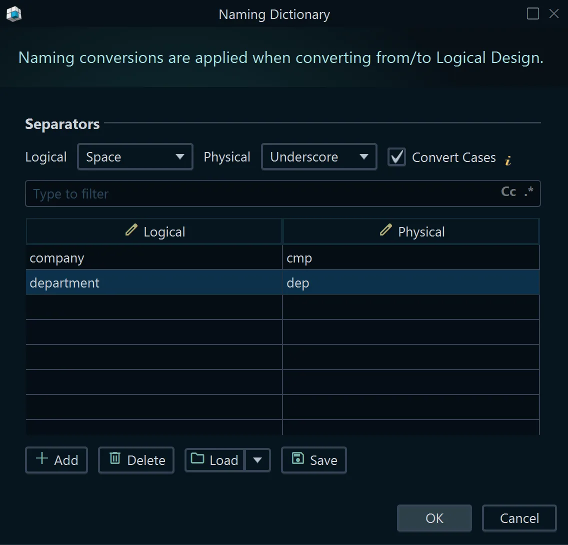Confirm the dialog with OK
The width and height of the screenshot is (568, 545).
pos(434,518)
